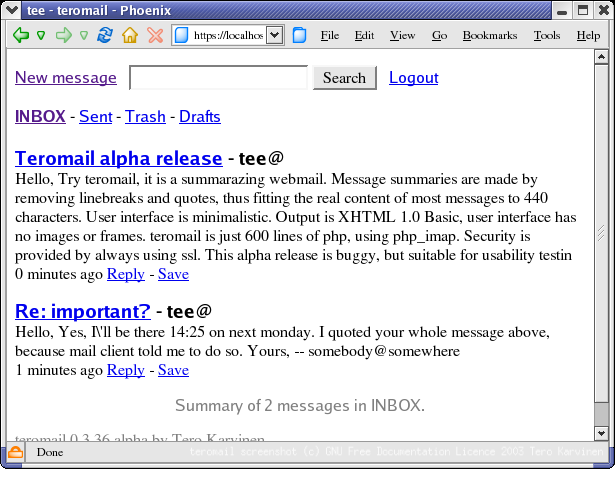Open the File menu
This screenshot has height=480, width=615.
329,36
